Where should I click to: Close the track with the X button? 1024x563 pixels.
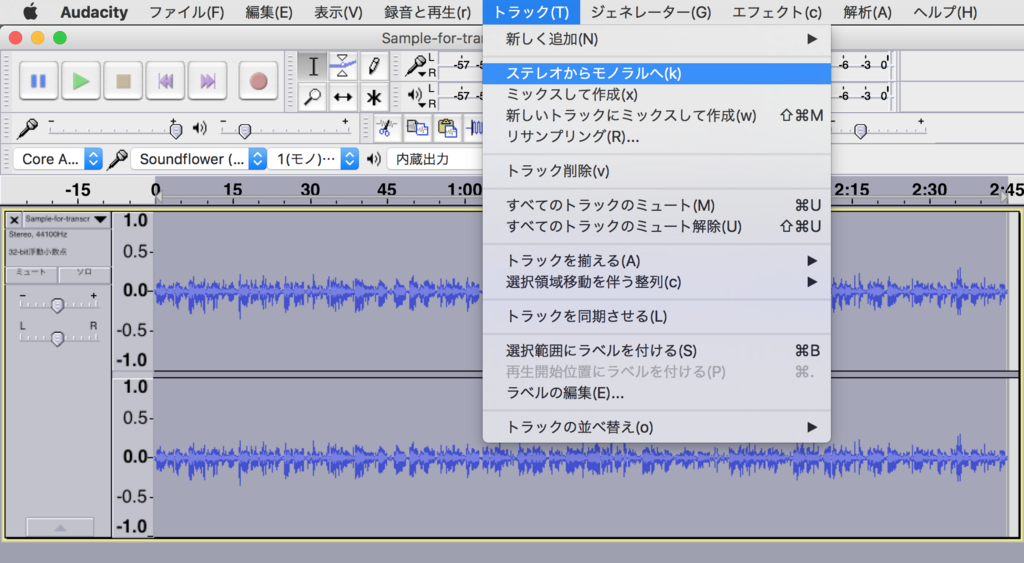14,219
